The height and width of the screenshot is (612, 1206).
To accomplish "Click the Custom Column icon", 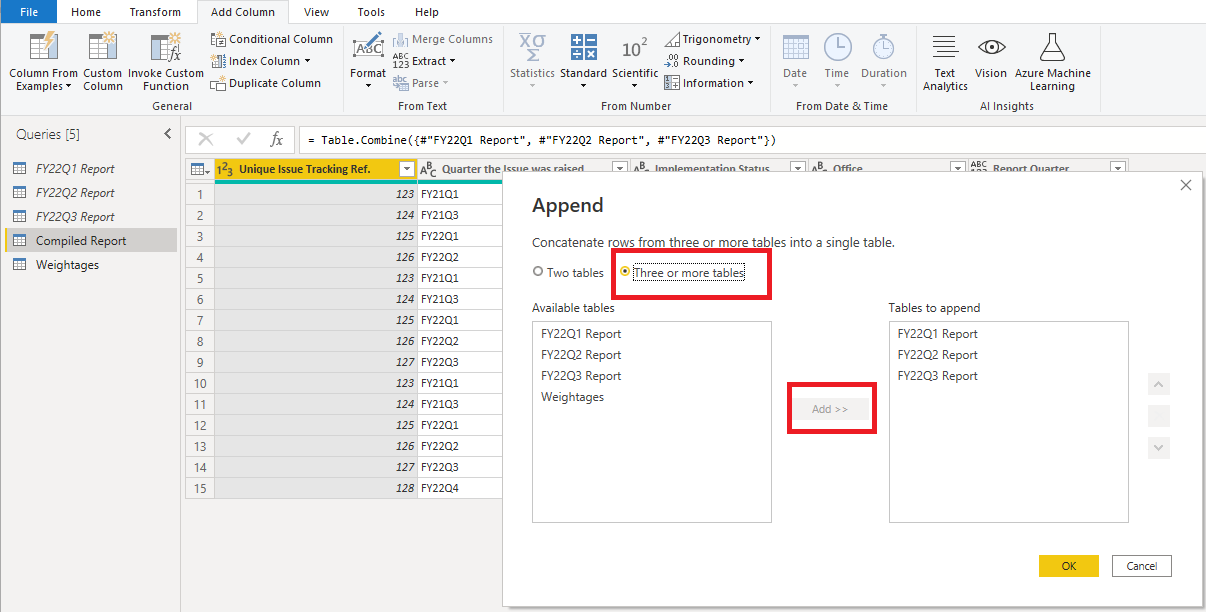I will click(102, 47).
